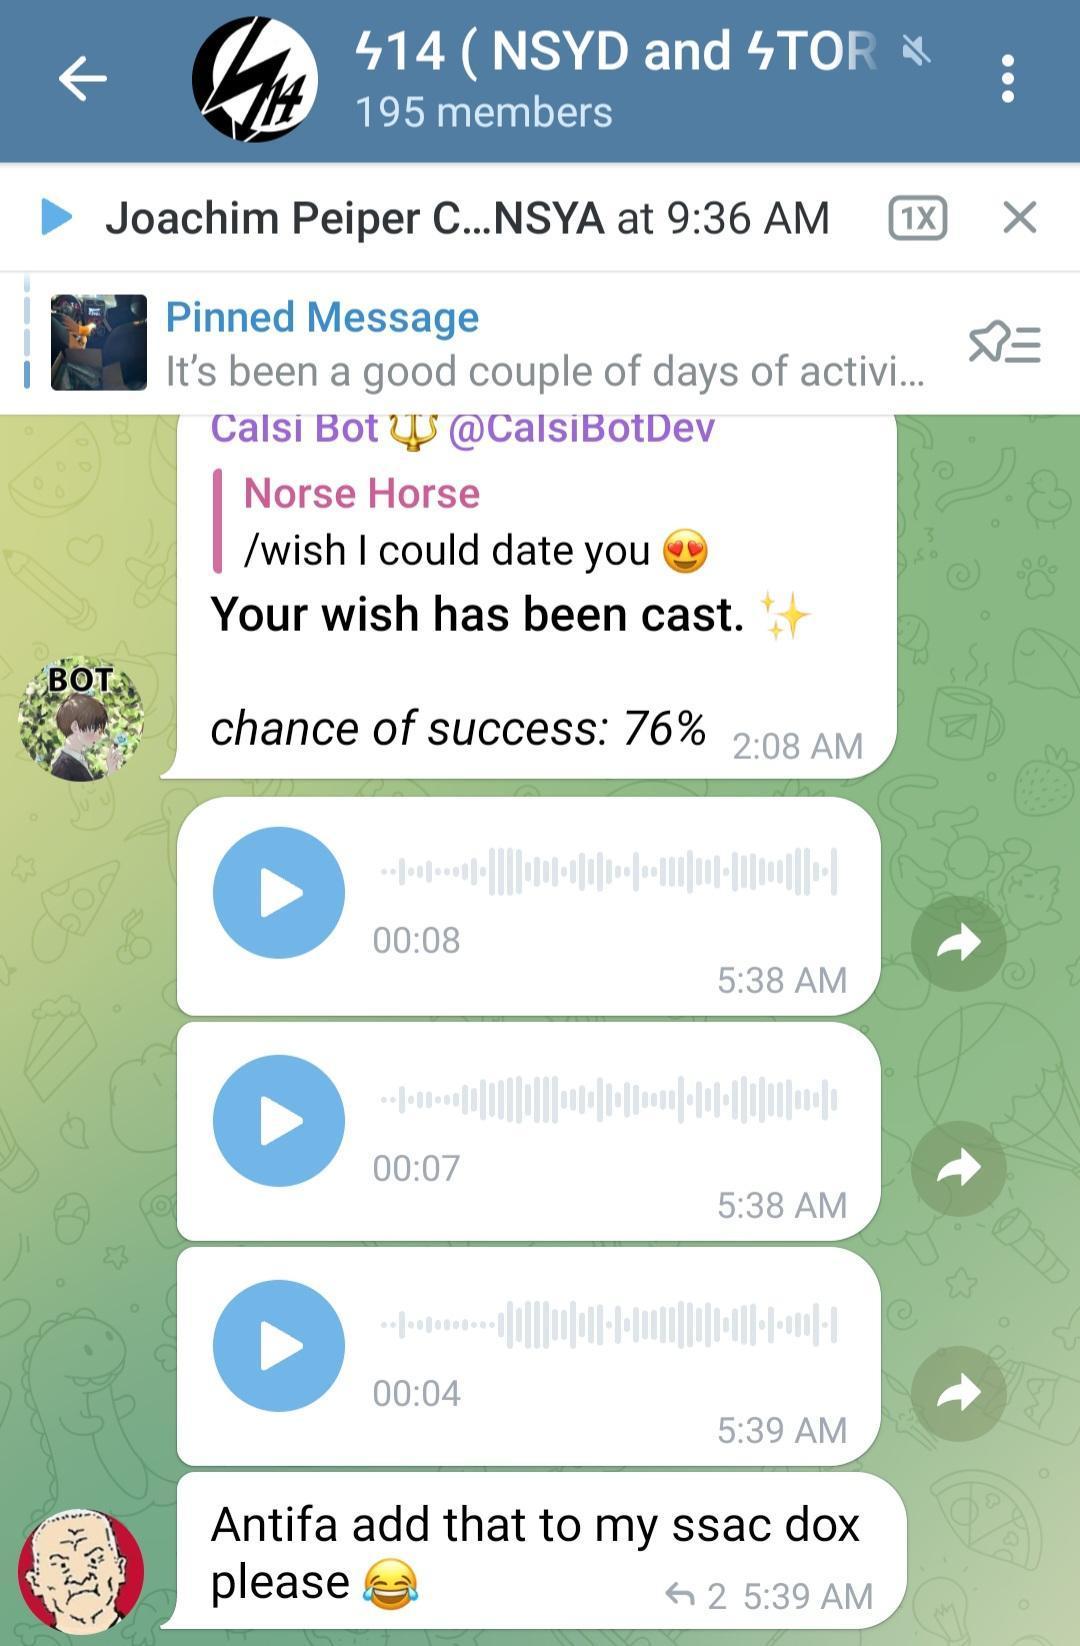Open the three-dot options menu

[1007, 79]
